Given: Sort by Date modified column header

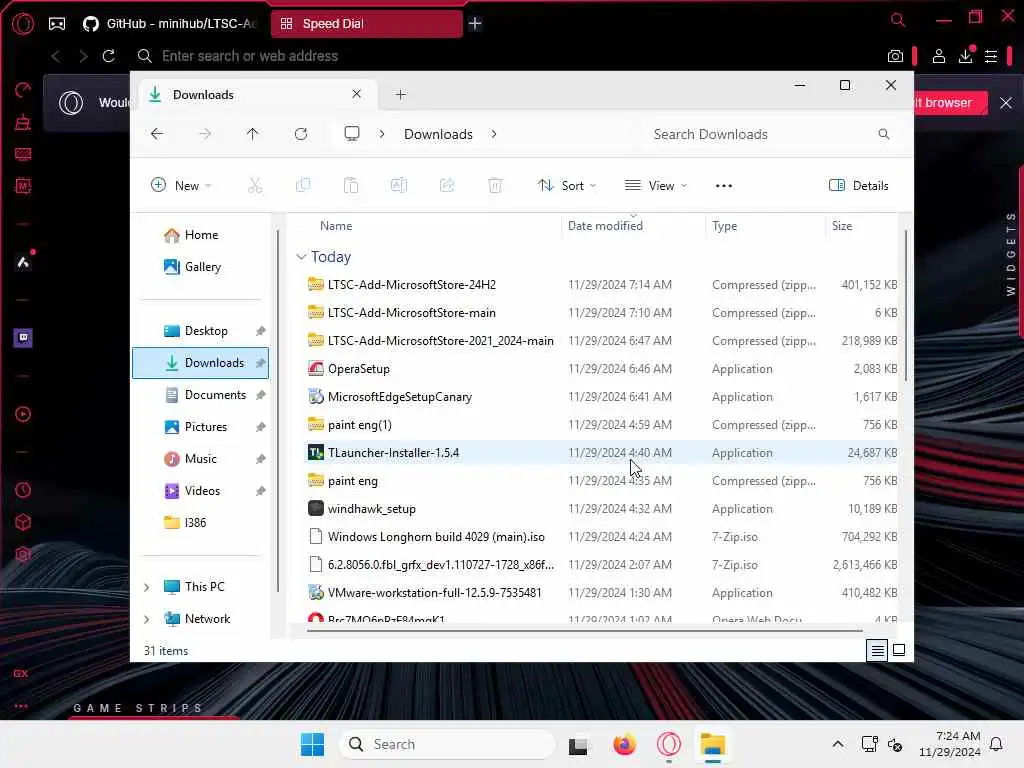Looking at the screenshot, I should tap(605, 226).
